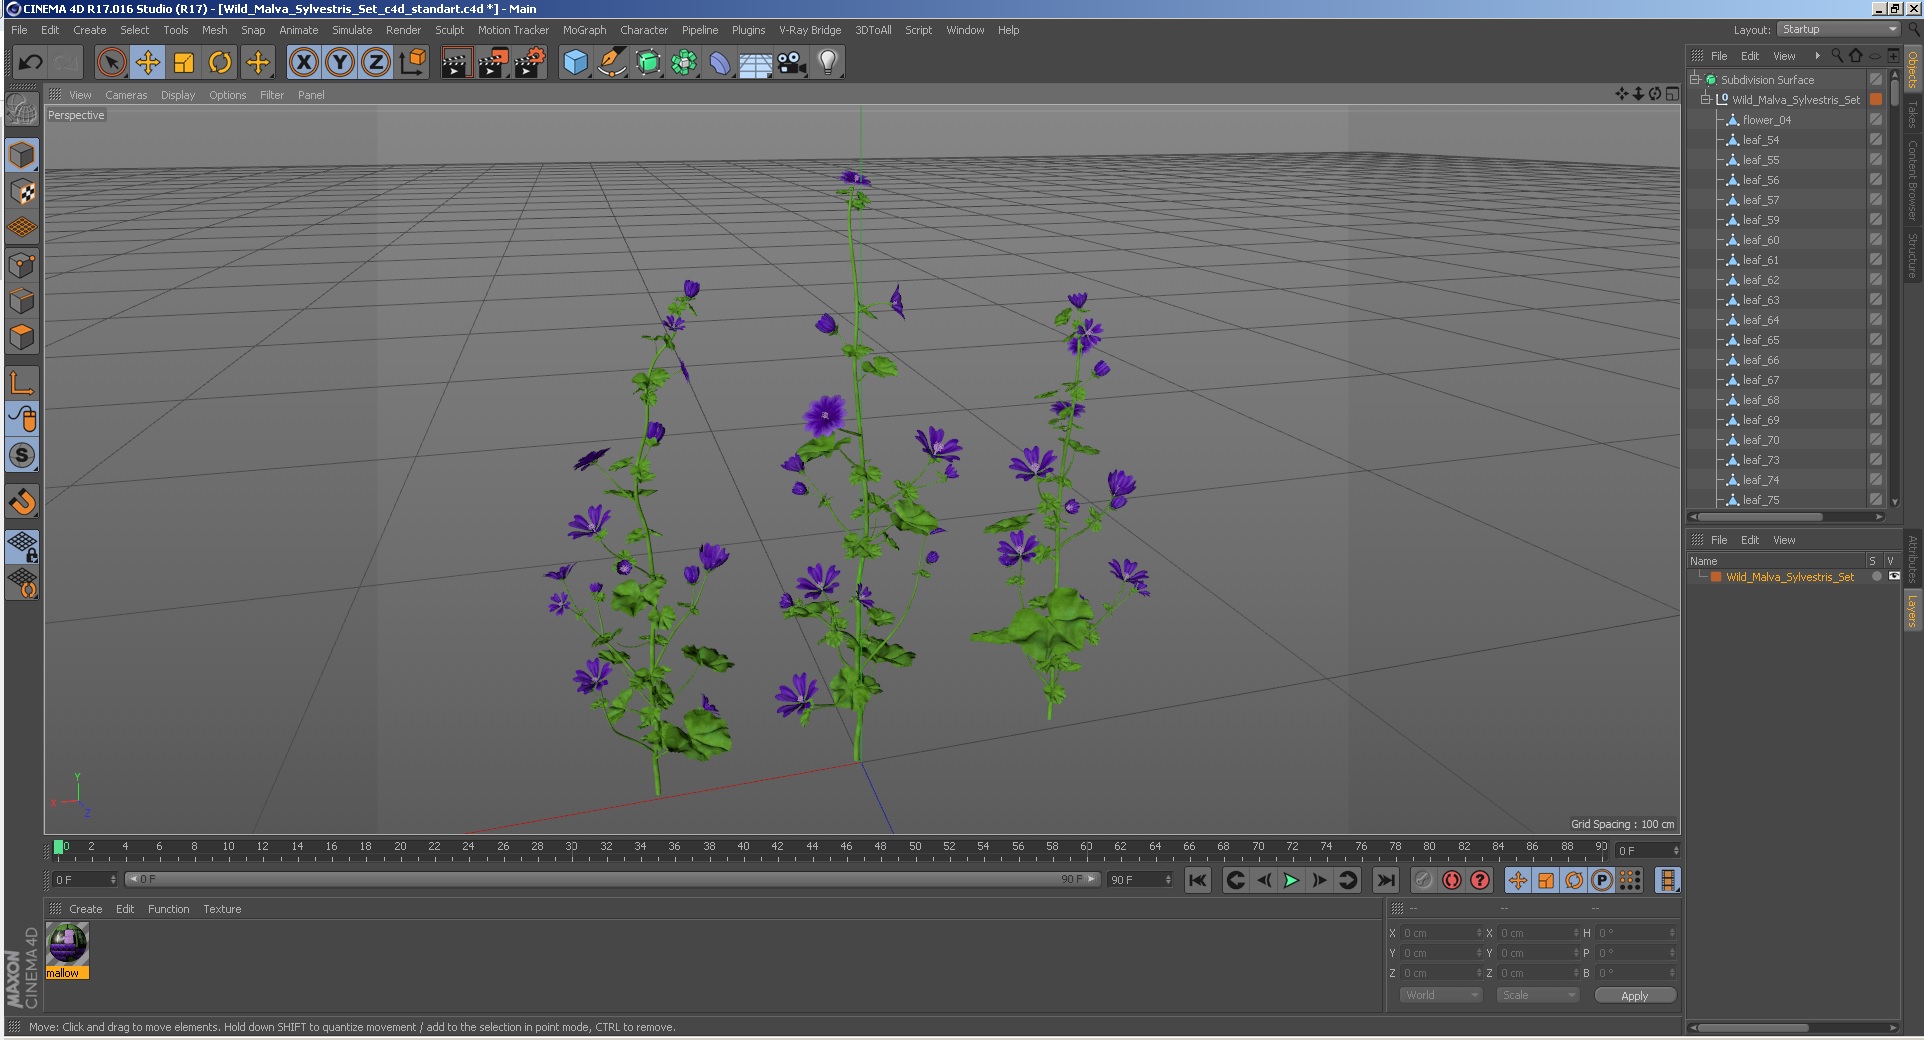Add a Light object
This screenshot has width=1924, height=1040.
tap(828, 62)
